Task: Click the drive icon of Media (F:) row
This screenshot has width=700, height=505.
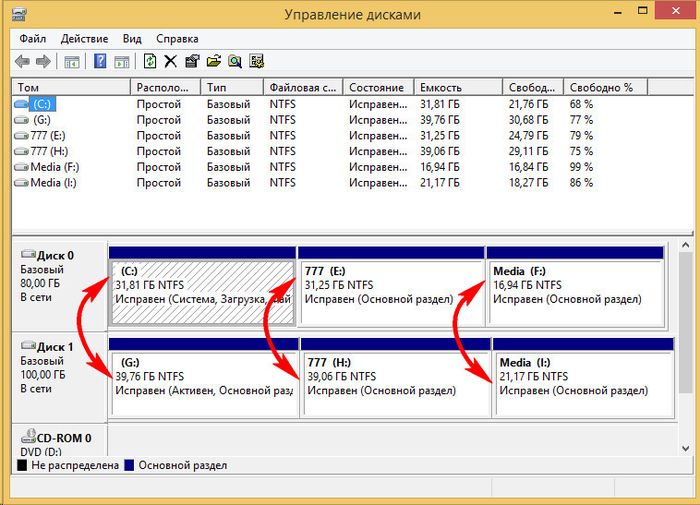Action: [21, 167]
